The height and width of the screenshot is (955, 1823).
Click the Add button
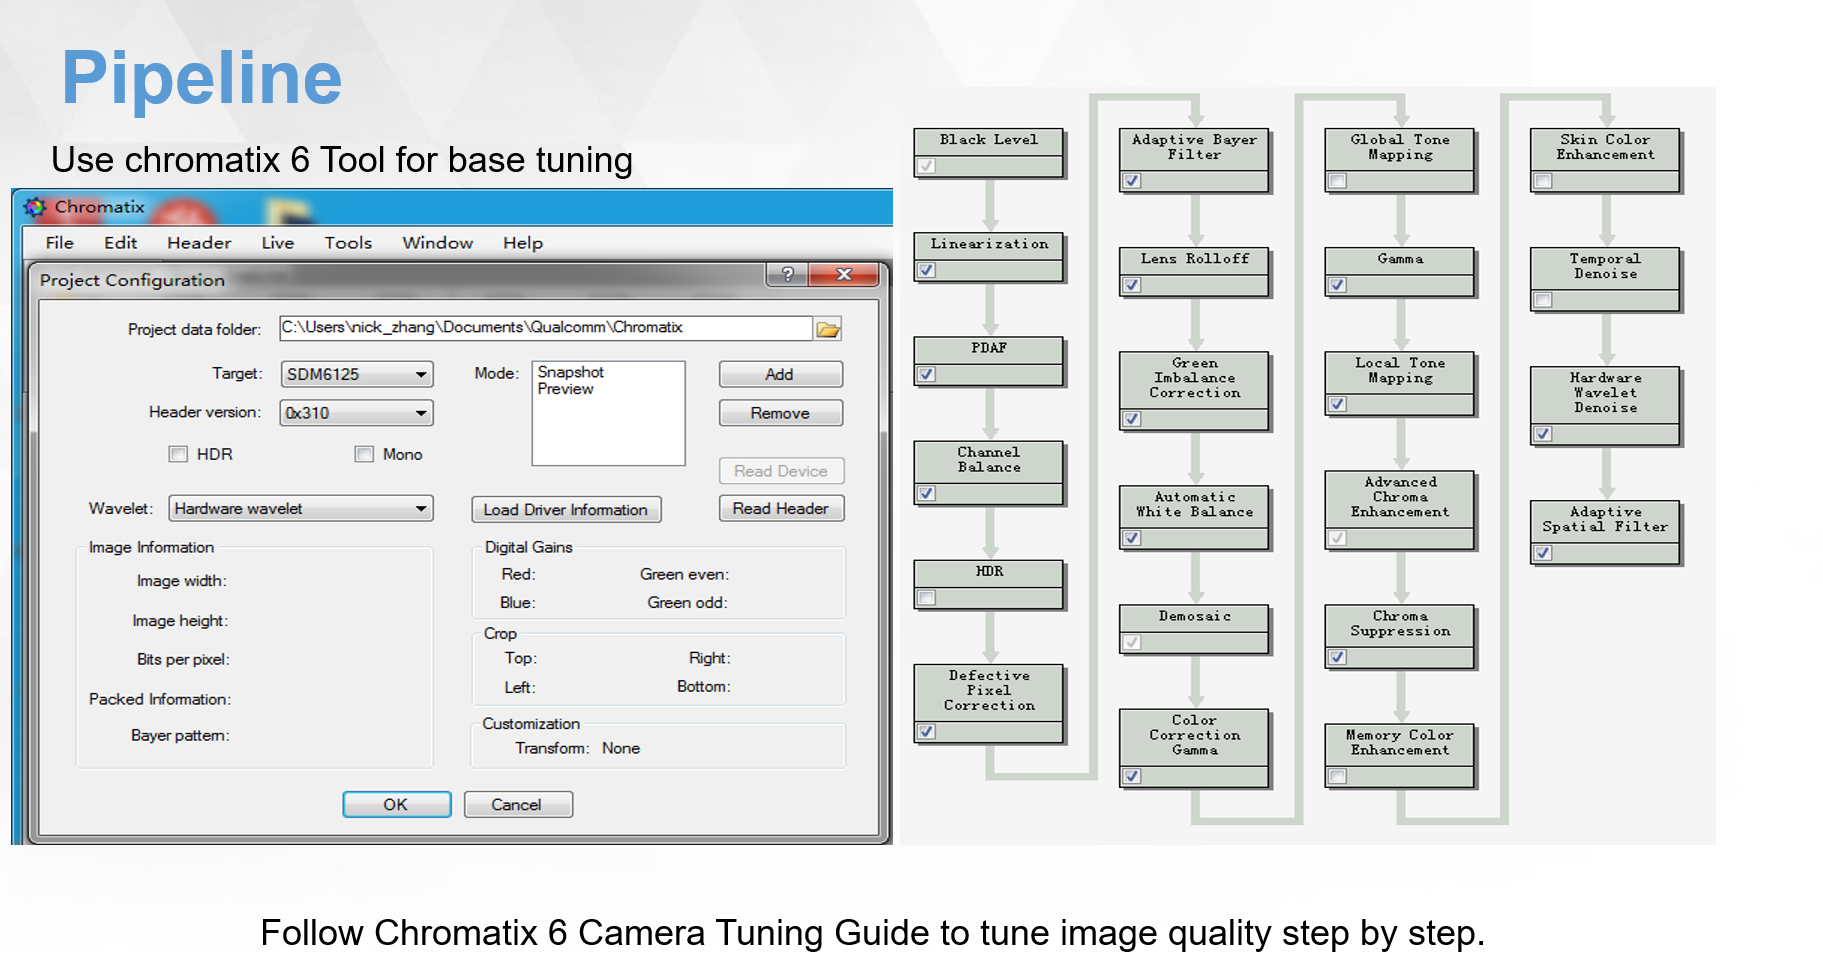point(780,374)
